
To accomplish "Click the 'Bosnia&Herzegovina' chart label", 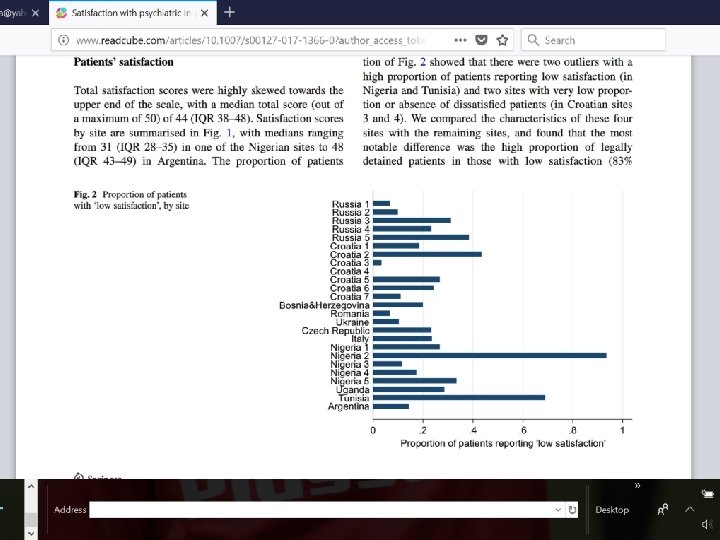I will click(324, 305).
